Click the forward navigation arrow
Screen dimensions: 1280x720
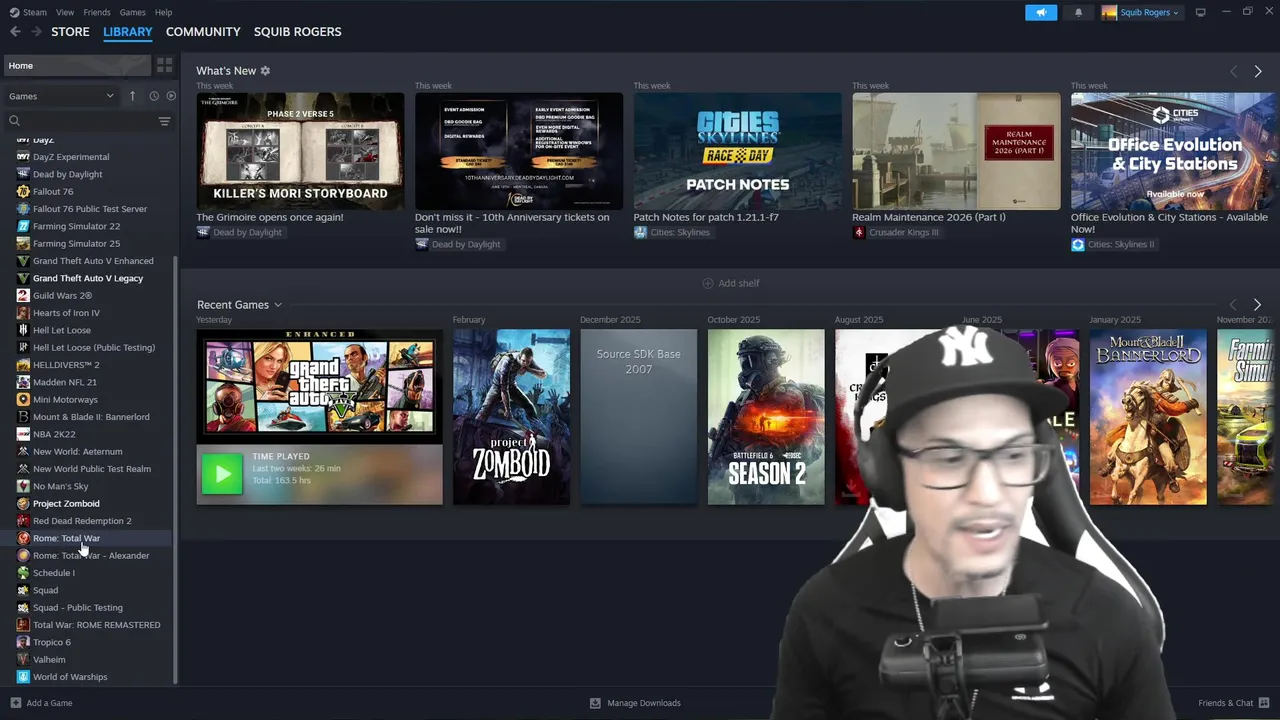coord(36,32)
